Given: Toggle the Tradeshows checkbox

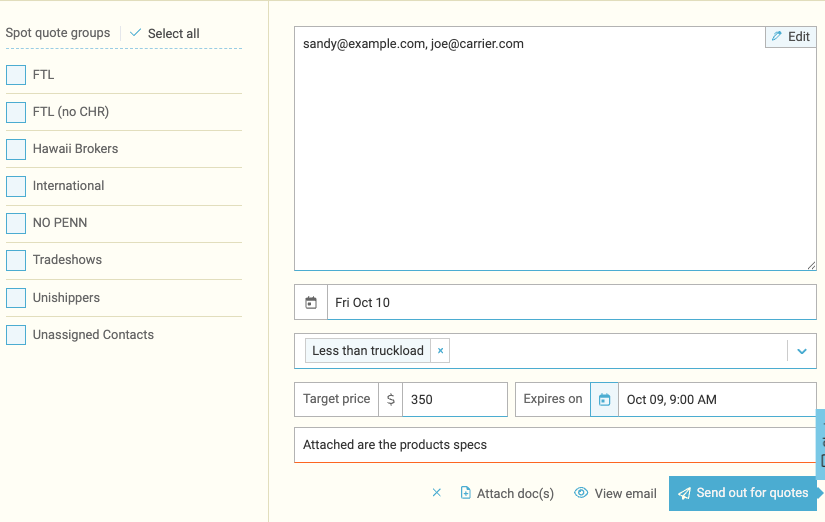Looking at the screenshot, I should (16, 260).
